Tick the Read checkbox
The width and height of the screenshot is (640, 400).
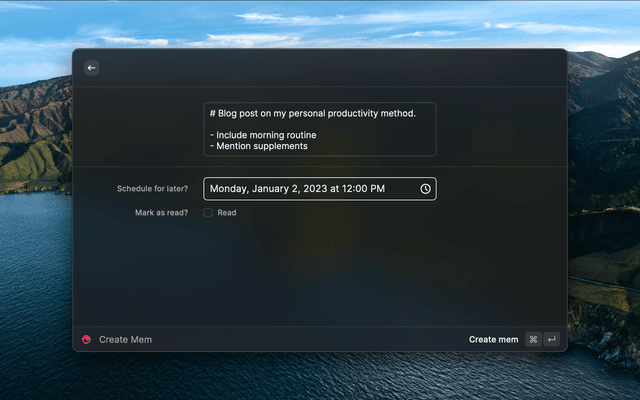(208, 212)
